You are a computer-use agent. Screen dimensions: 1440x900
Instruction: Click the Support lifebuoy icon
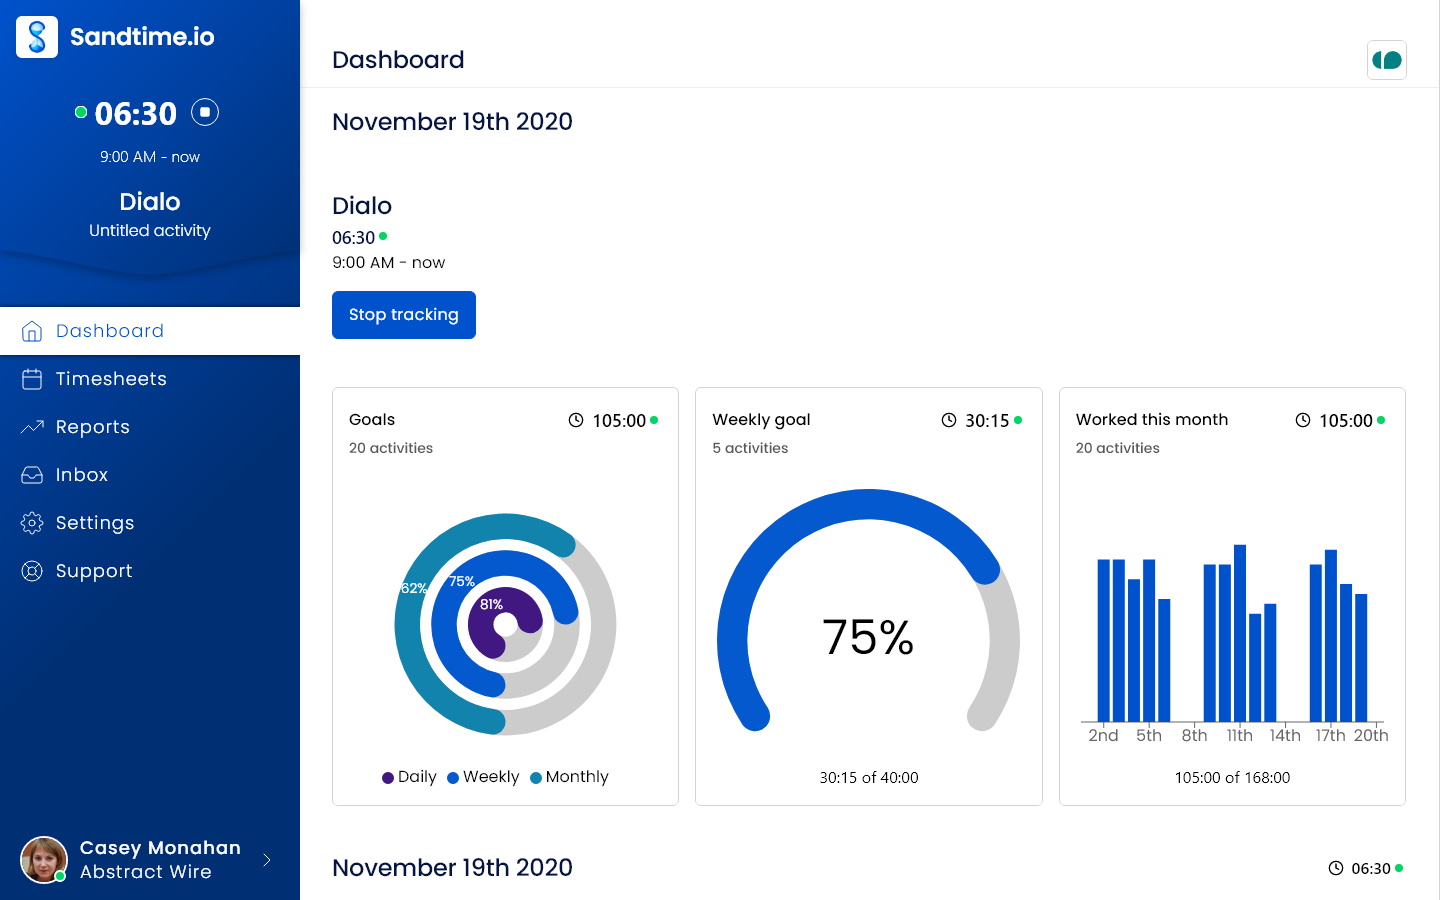coord(32,571)
